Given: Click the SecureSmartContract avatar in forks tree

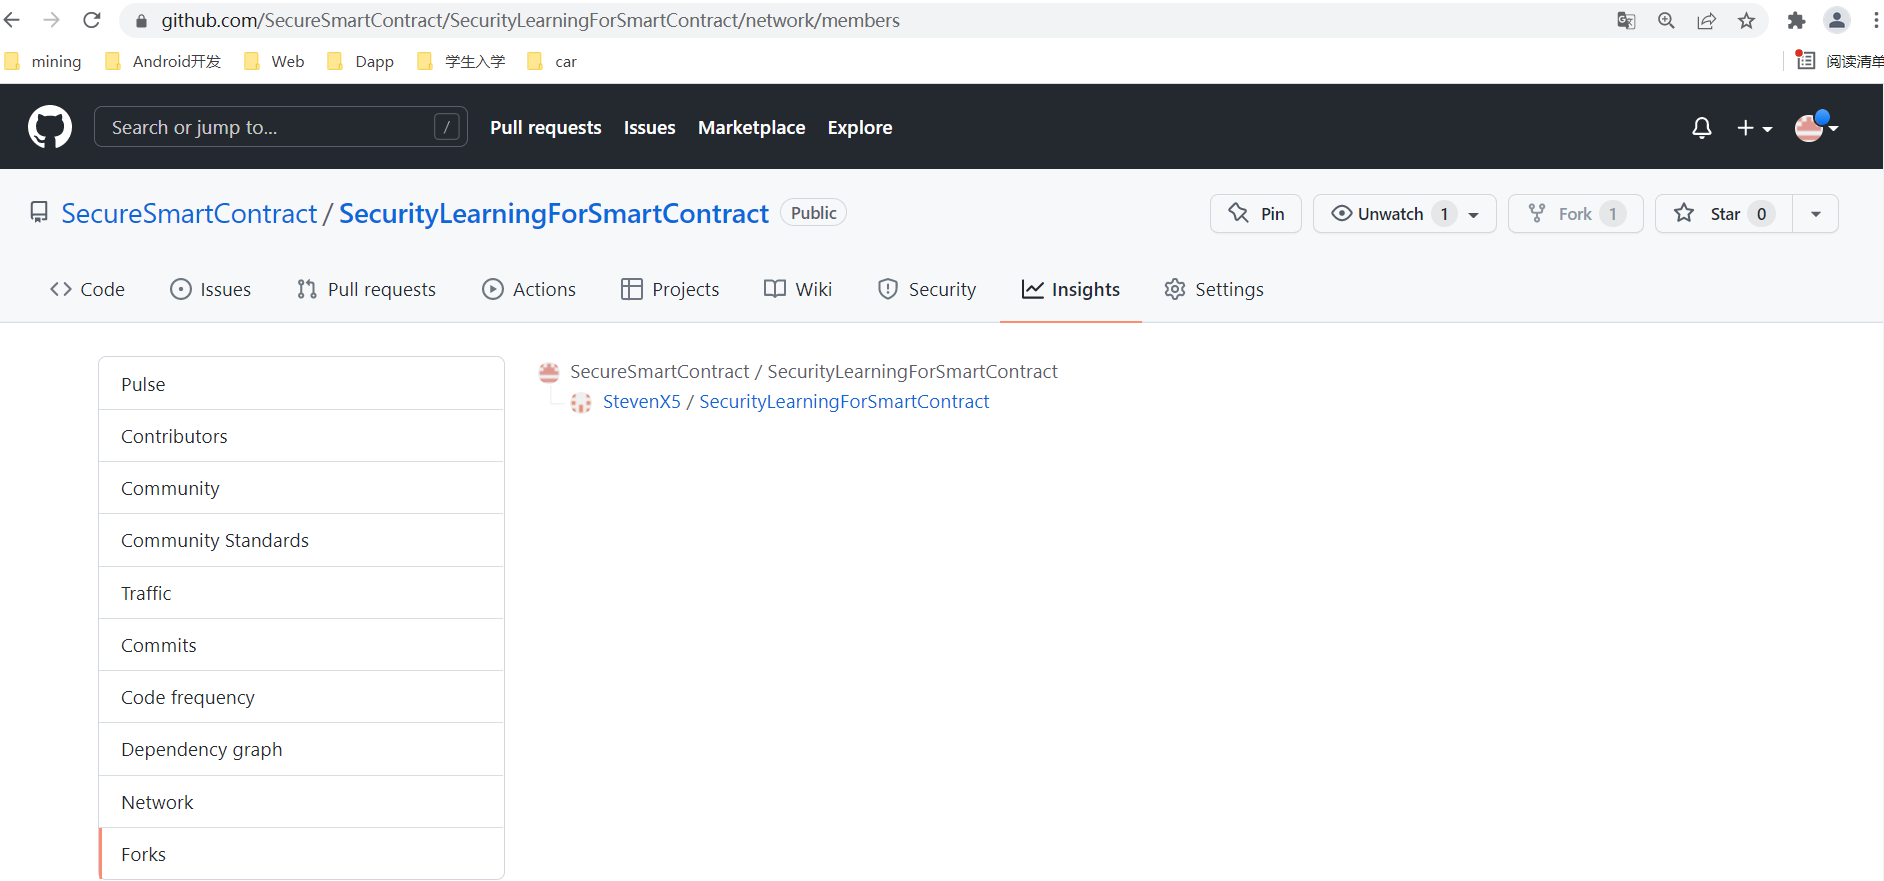Looking at the screenshot, I should 549,373.
